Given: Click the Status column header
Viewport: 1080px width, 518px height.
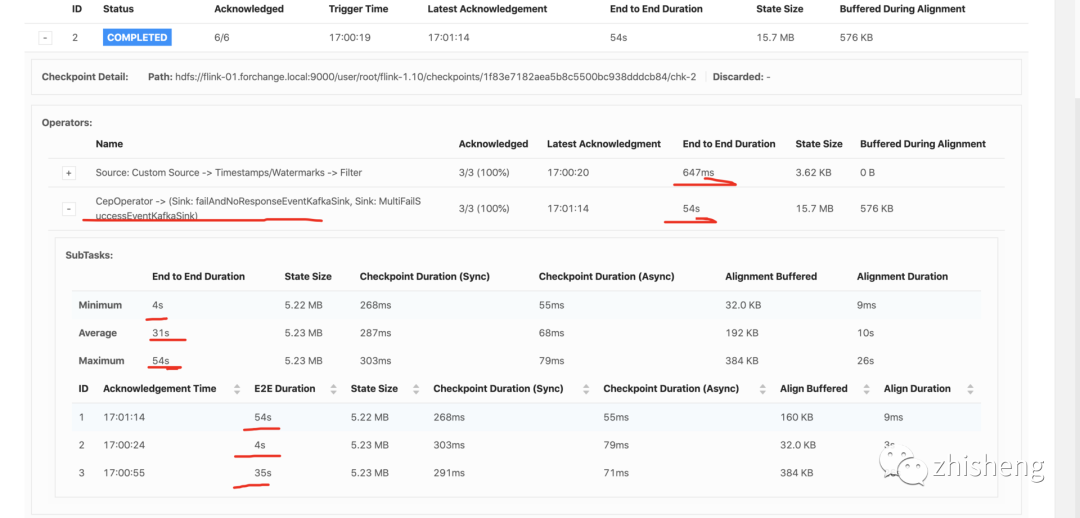Looking at the screenshot, I should tap(118, 9).
